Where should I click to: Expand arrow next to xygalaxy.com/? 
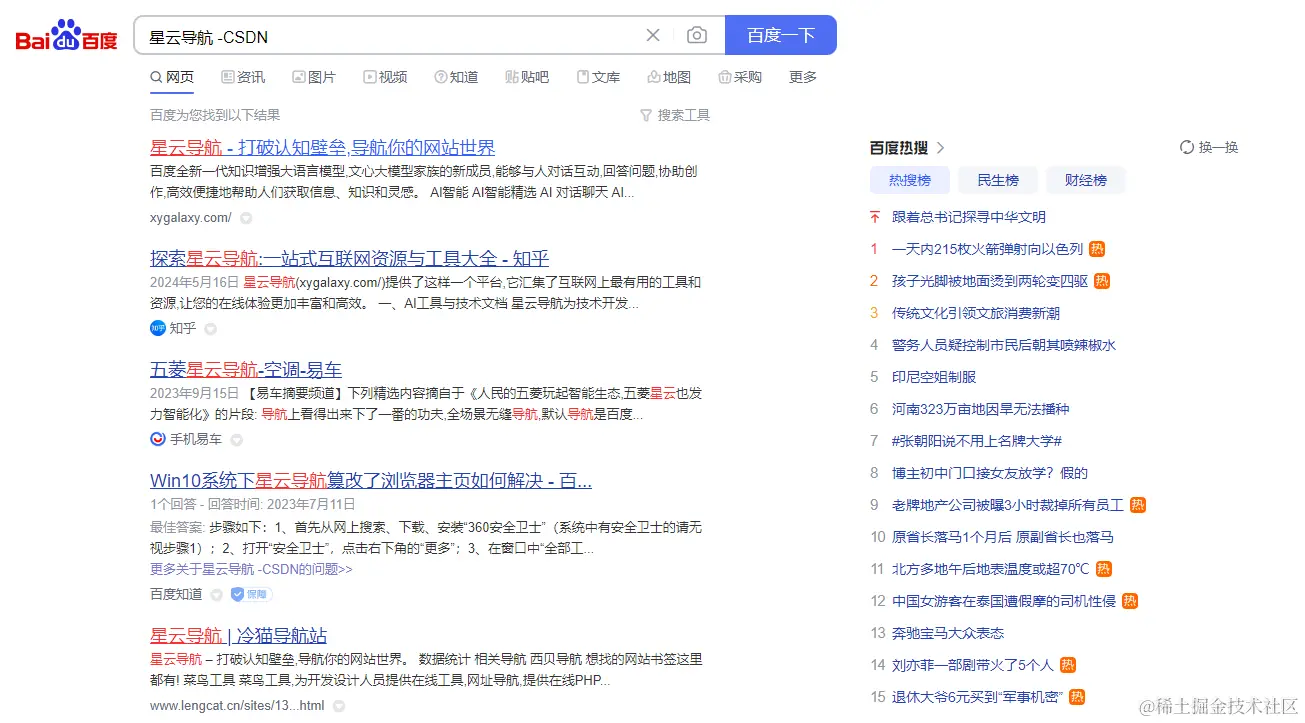click(246, 218)
